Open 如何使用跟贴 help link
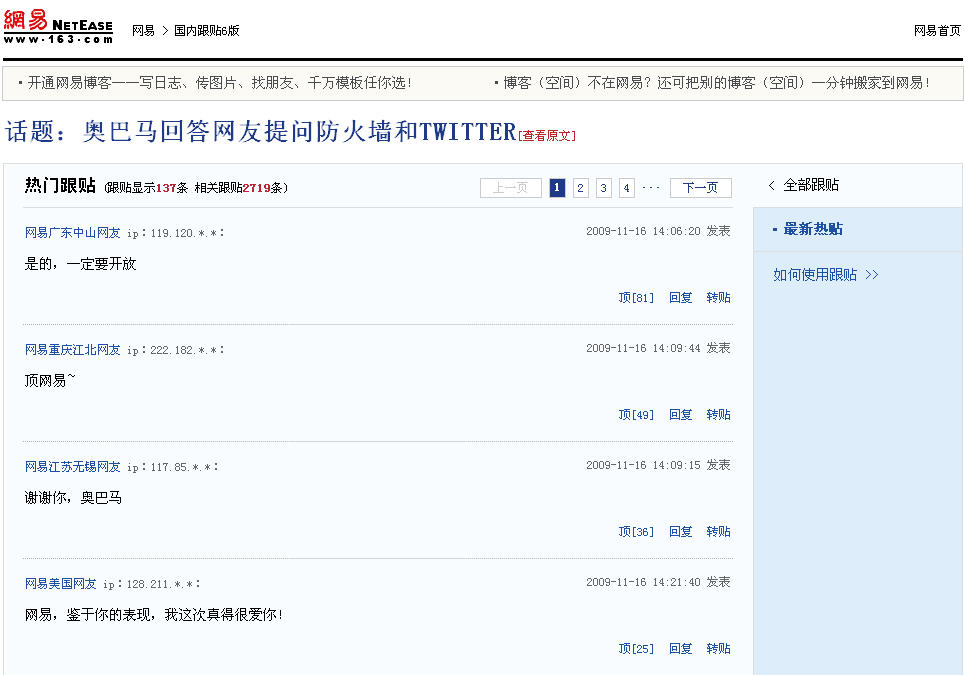Screen dimensions: 965x675 [825, 275]
